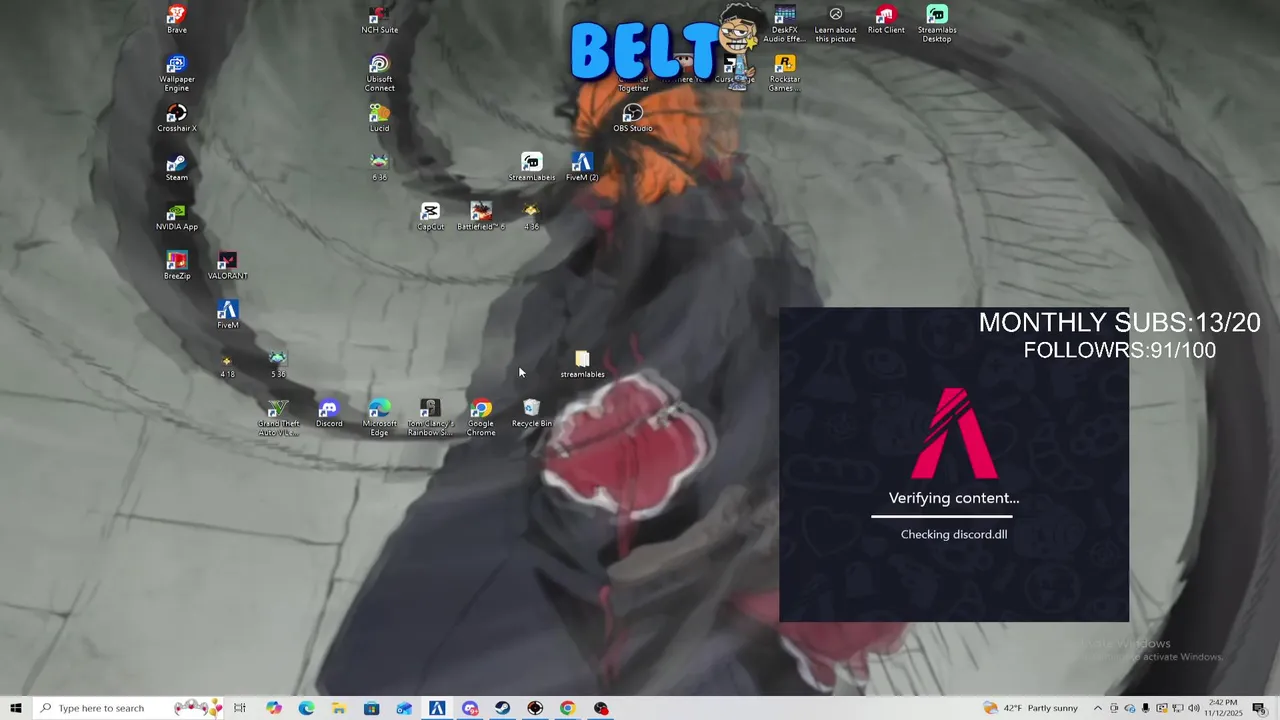Select the Recycle Bin desktop icon
Image resolution: width=1280 pixels, height=720 pixels.
pyautogui.click(x=531, y=413)
